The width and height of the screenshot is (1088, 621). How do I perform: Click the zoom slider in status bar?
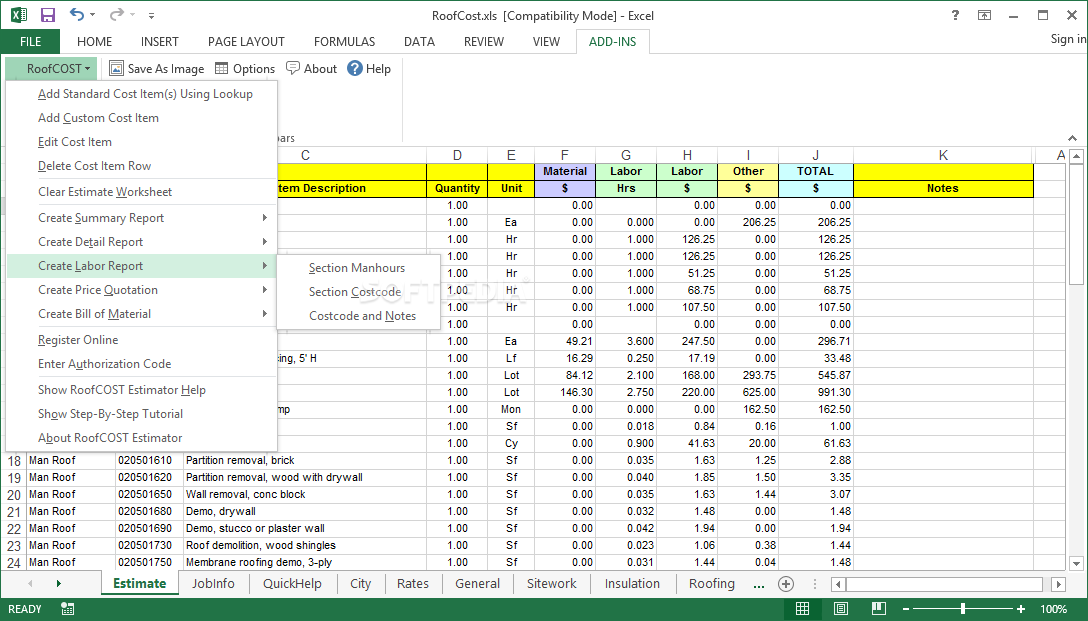pos(963,609)
